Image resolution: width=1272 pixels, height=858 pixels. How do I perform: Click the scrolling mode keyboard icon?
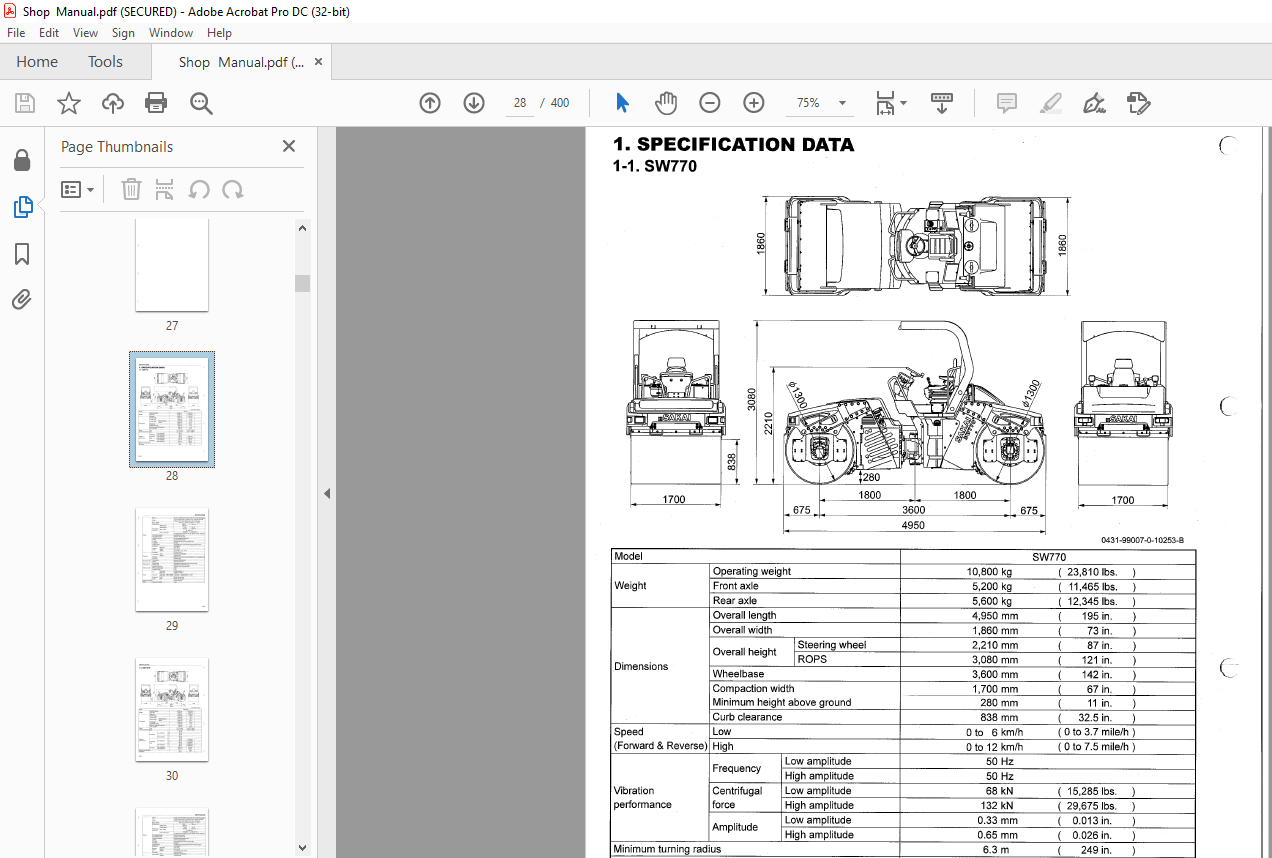(942, 103)
